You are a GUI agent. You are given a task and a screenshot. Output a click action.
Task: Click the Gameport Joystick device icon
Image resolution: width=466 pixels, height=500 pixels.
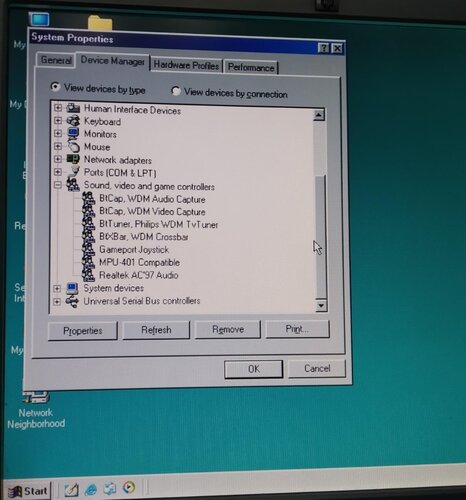88,249
